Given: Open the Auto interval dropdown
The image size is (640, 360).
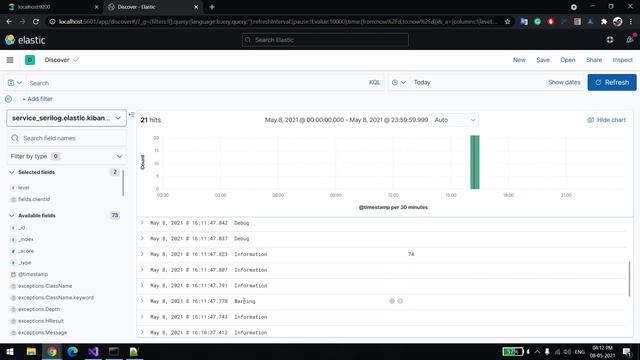Looking at the screenshot, I should [455, 120].
